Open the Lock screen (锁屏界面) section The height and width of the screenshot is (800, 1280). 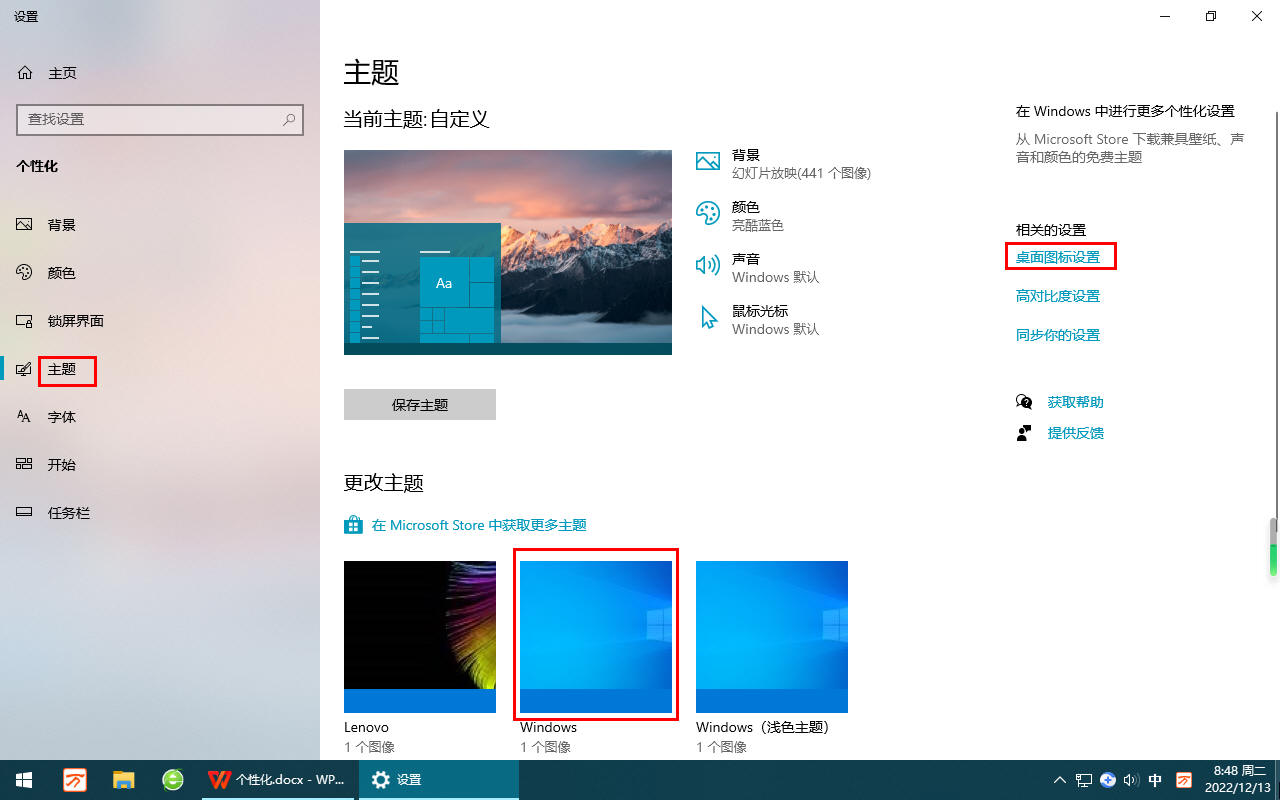[x=76, y=321]
